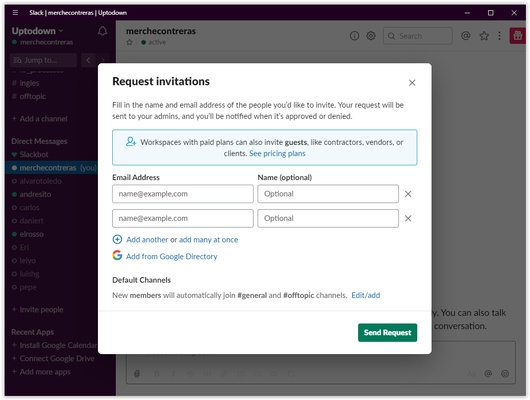
Task: Remove the second invitation row
Action: point(408,218)
